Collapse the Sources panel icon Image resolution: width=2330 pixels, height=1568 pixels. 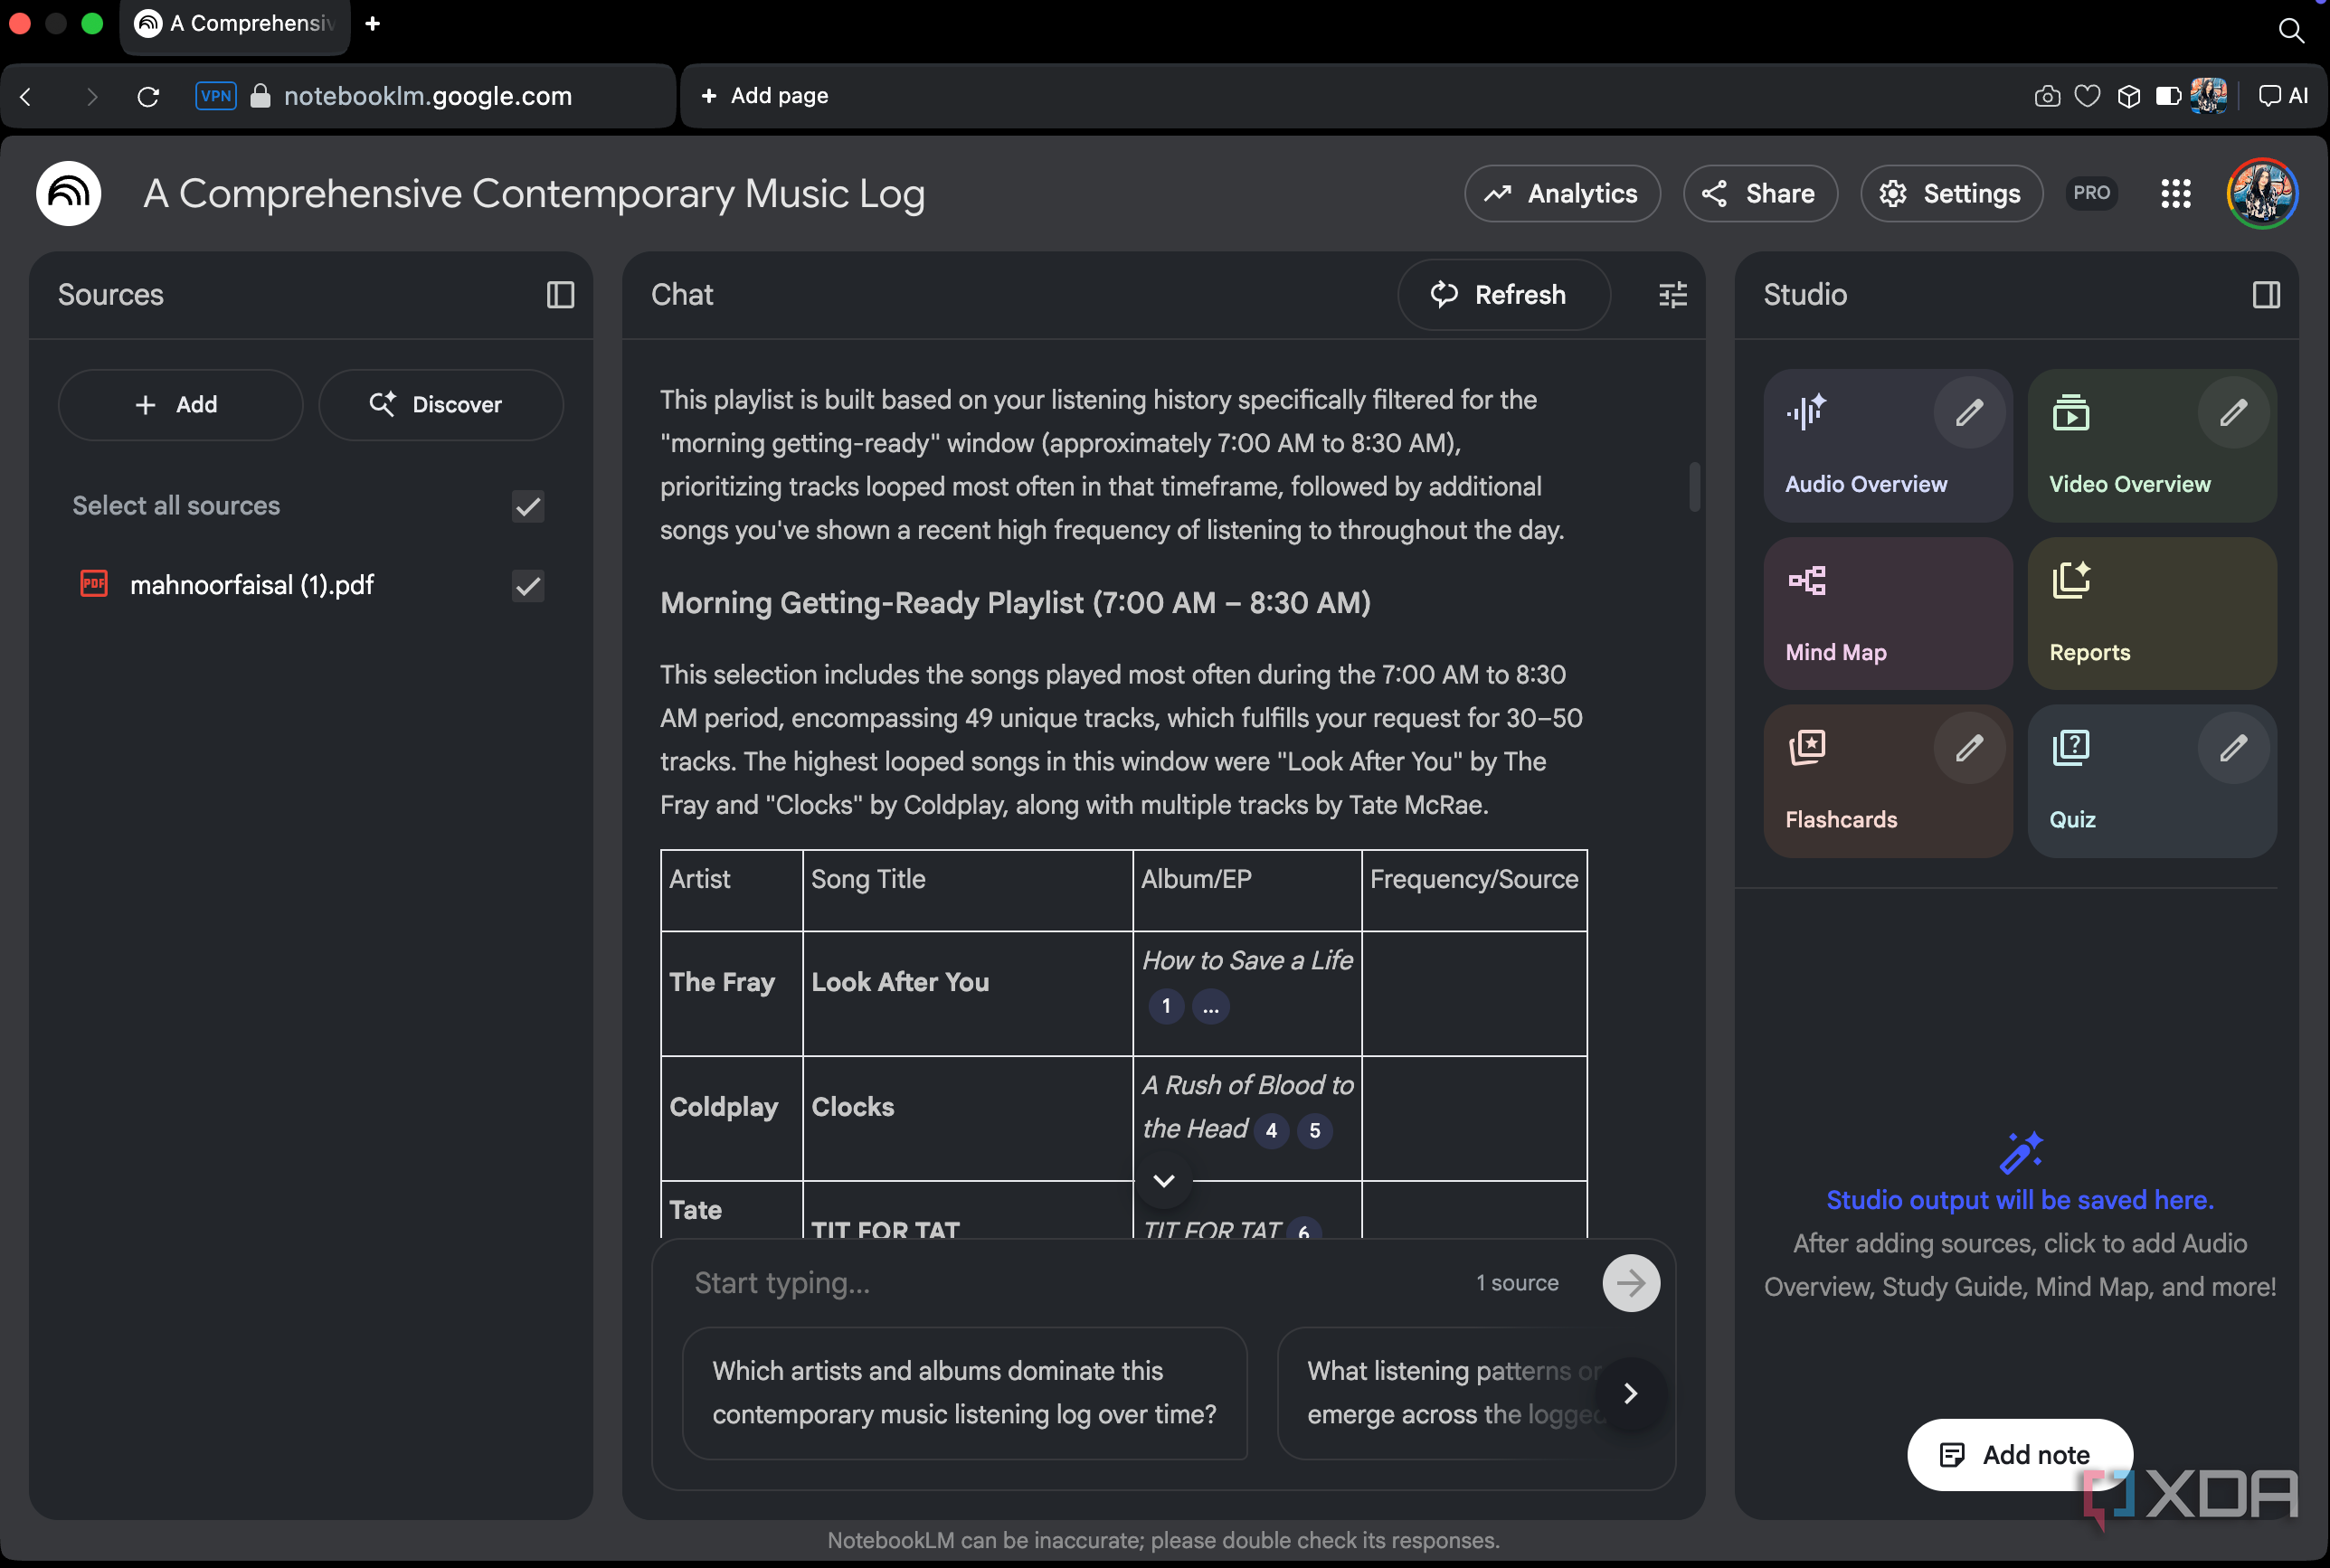point(560,295)
